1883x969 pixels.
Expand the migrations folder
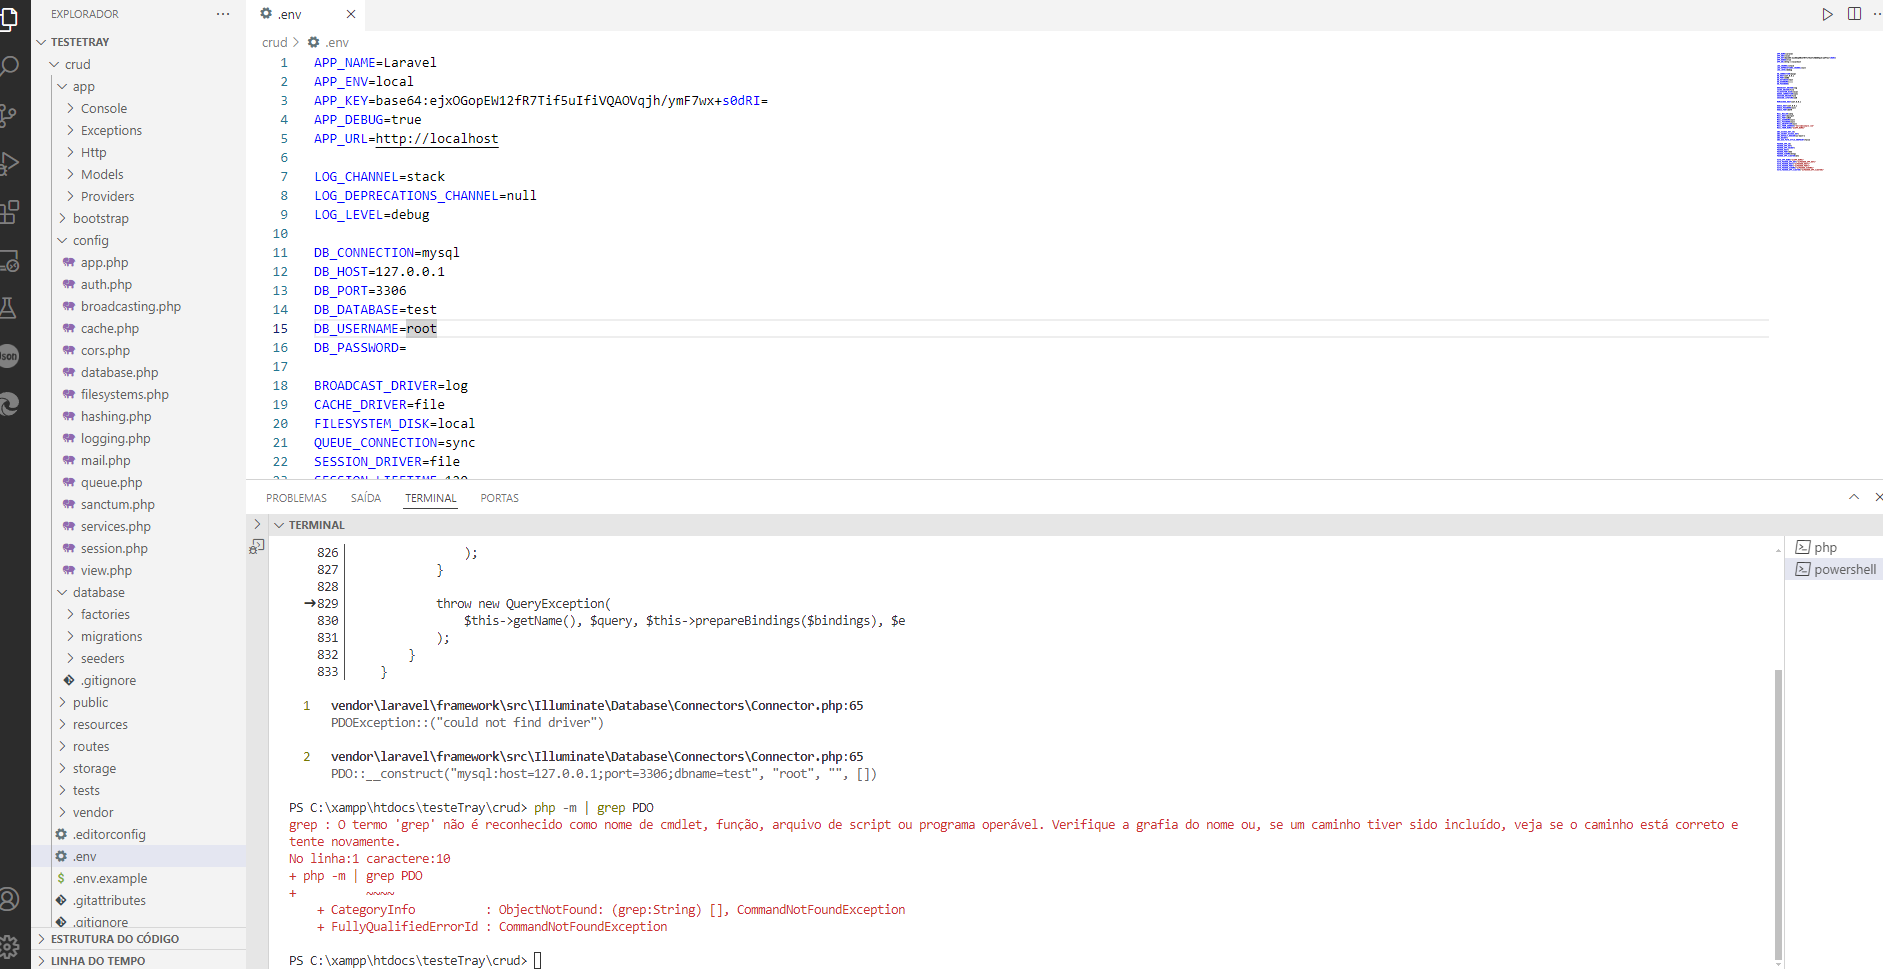tap(139, 636)
